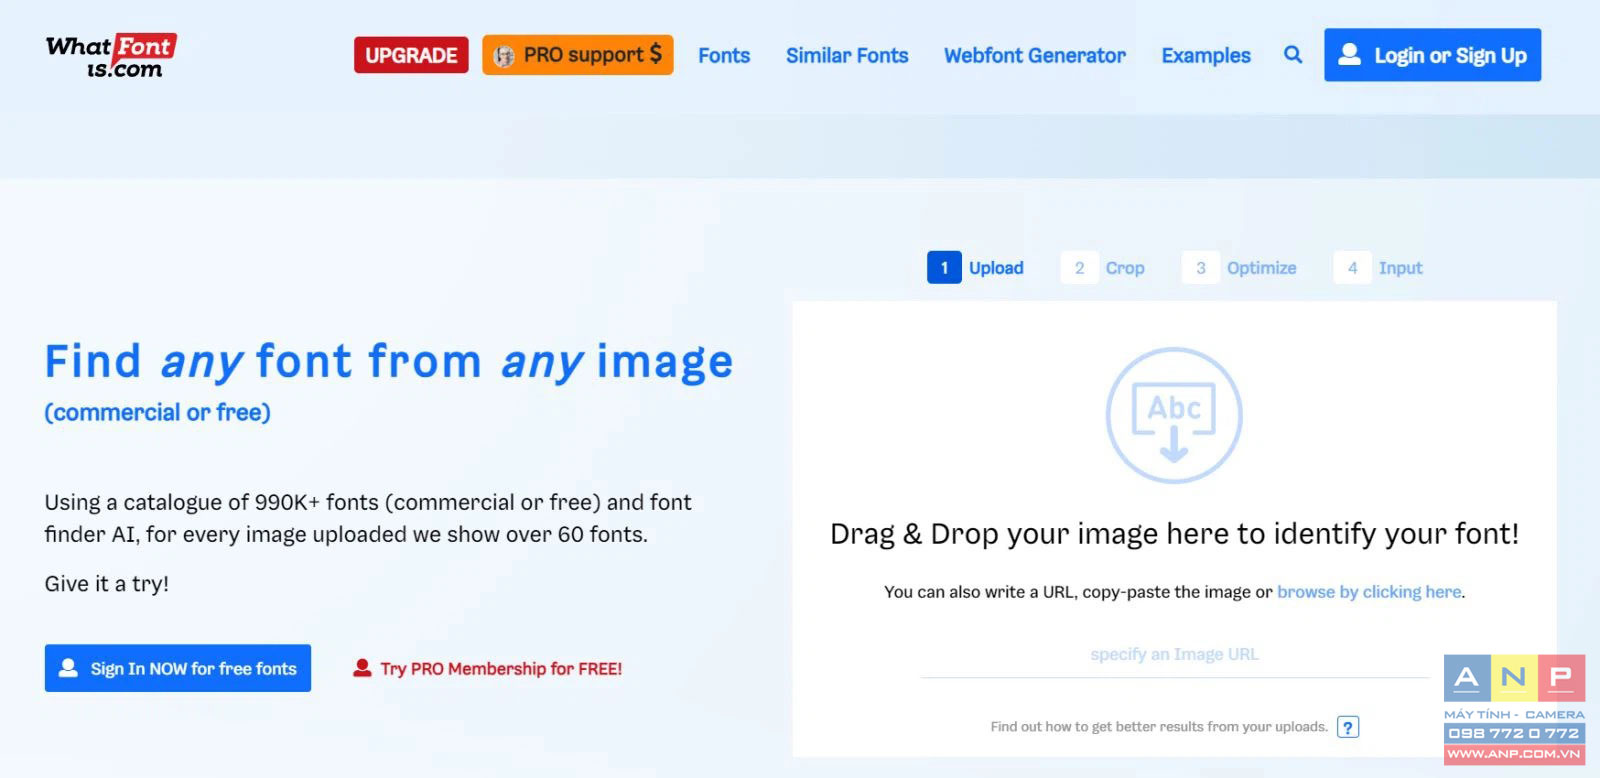The image size is (1600, 778).
Task: Click Try PRO Membership for FREE link
Action: click(x=488, y=669)
